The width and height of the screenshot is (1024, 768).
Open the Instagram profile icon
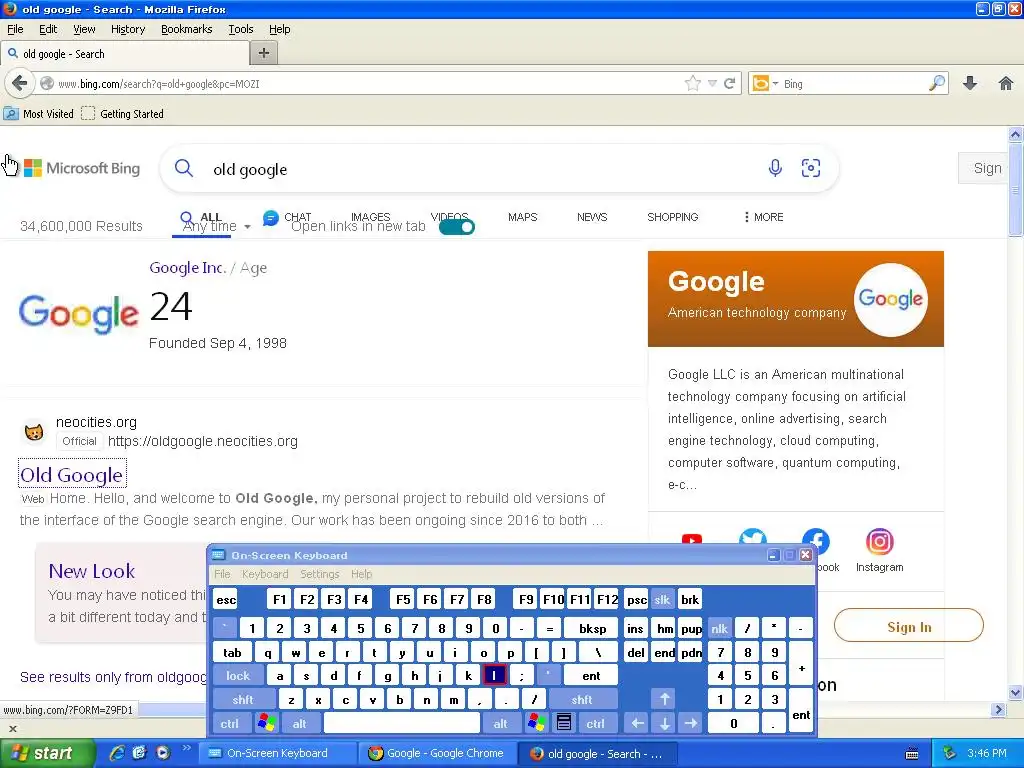879,541
